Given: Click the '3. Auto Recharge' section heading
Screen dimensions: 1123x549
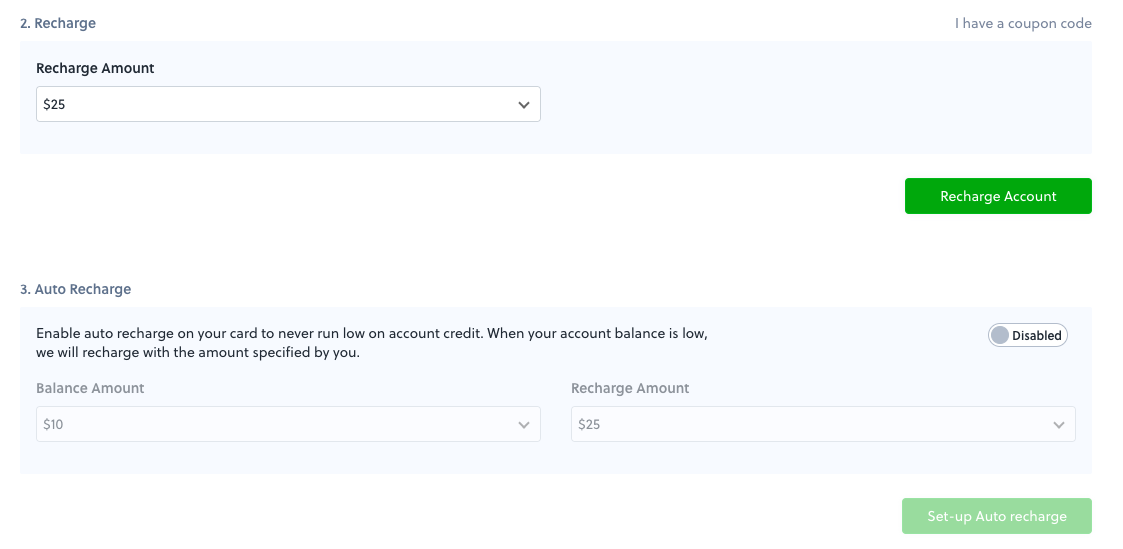Looking at the screenshot, I should point(75,290).
